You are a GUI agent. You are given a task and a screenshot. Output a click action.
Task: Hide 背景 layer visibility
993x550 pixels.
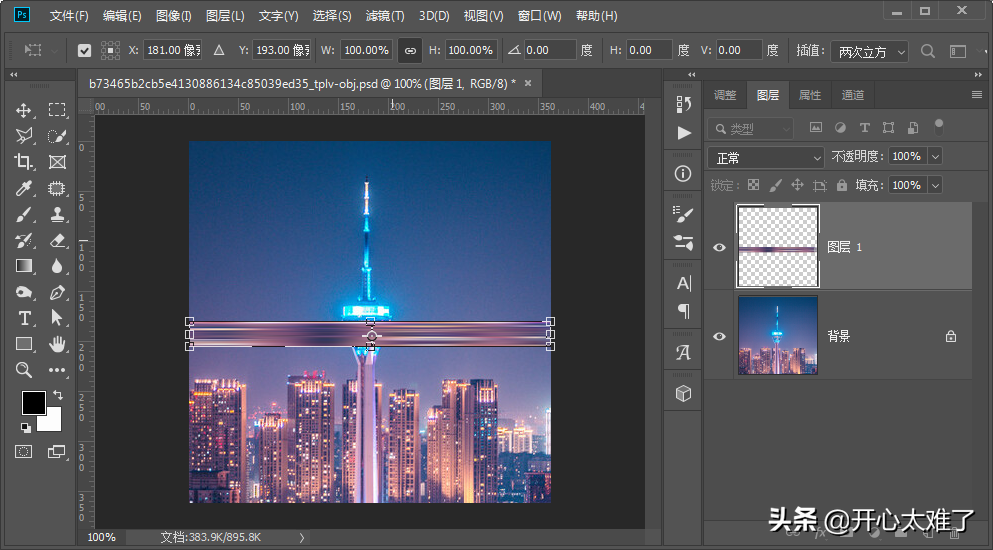(x=719, y=336)
